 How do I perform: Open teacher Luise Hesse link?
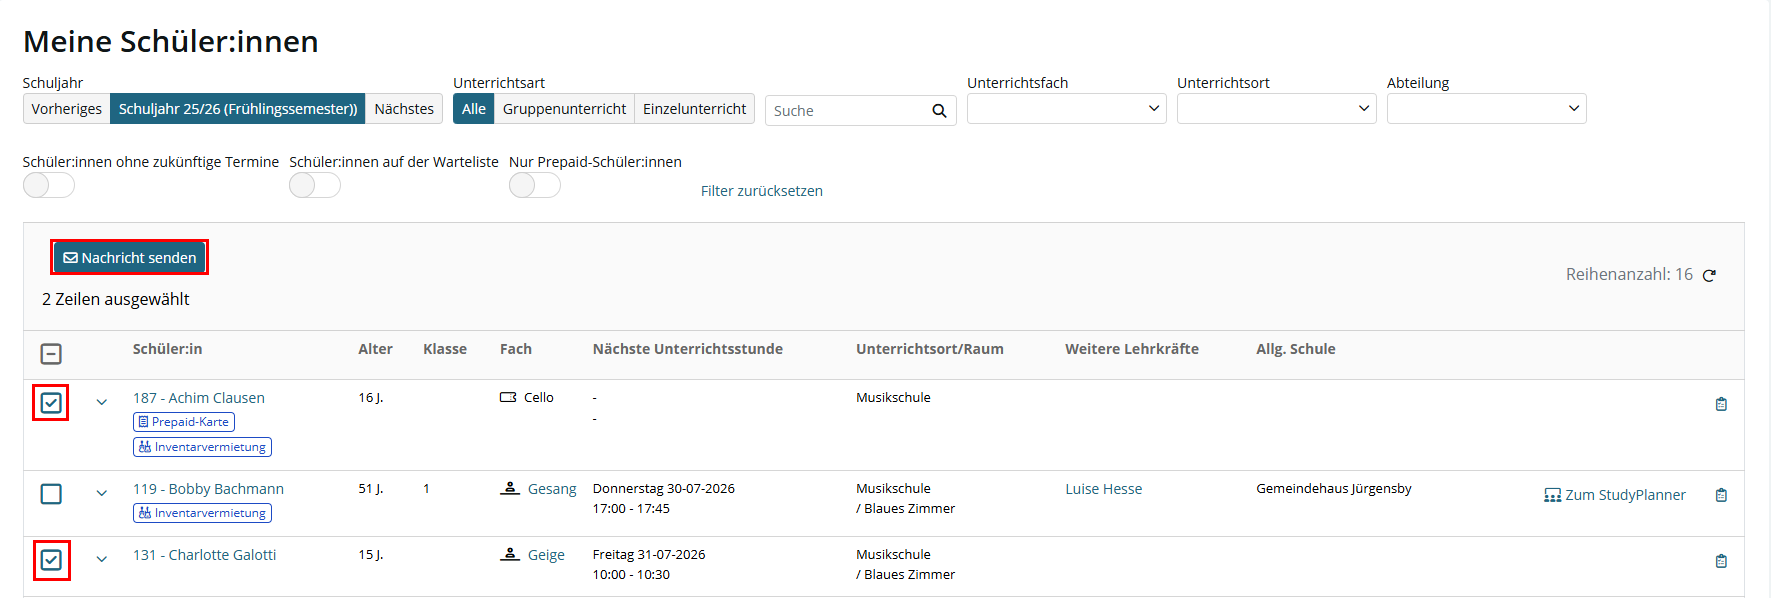[1103, 489]
